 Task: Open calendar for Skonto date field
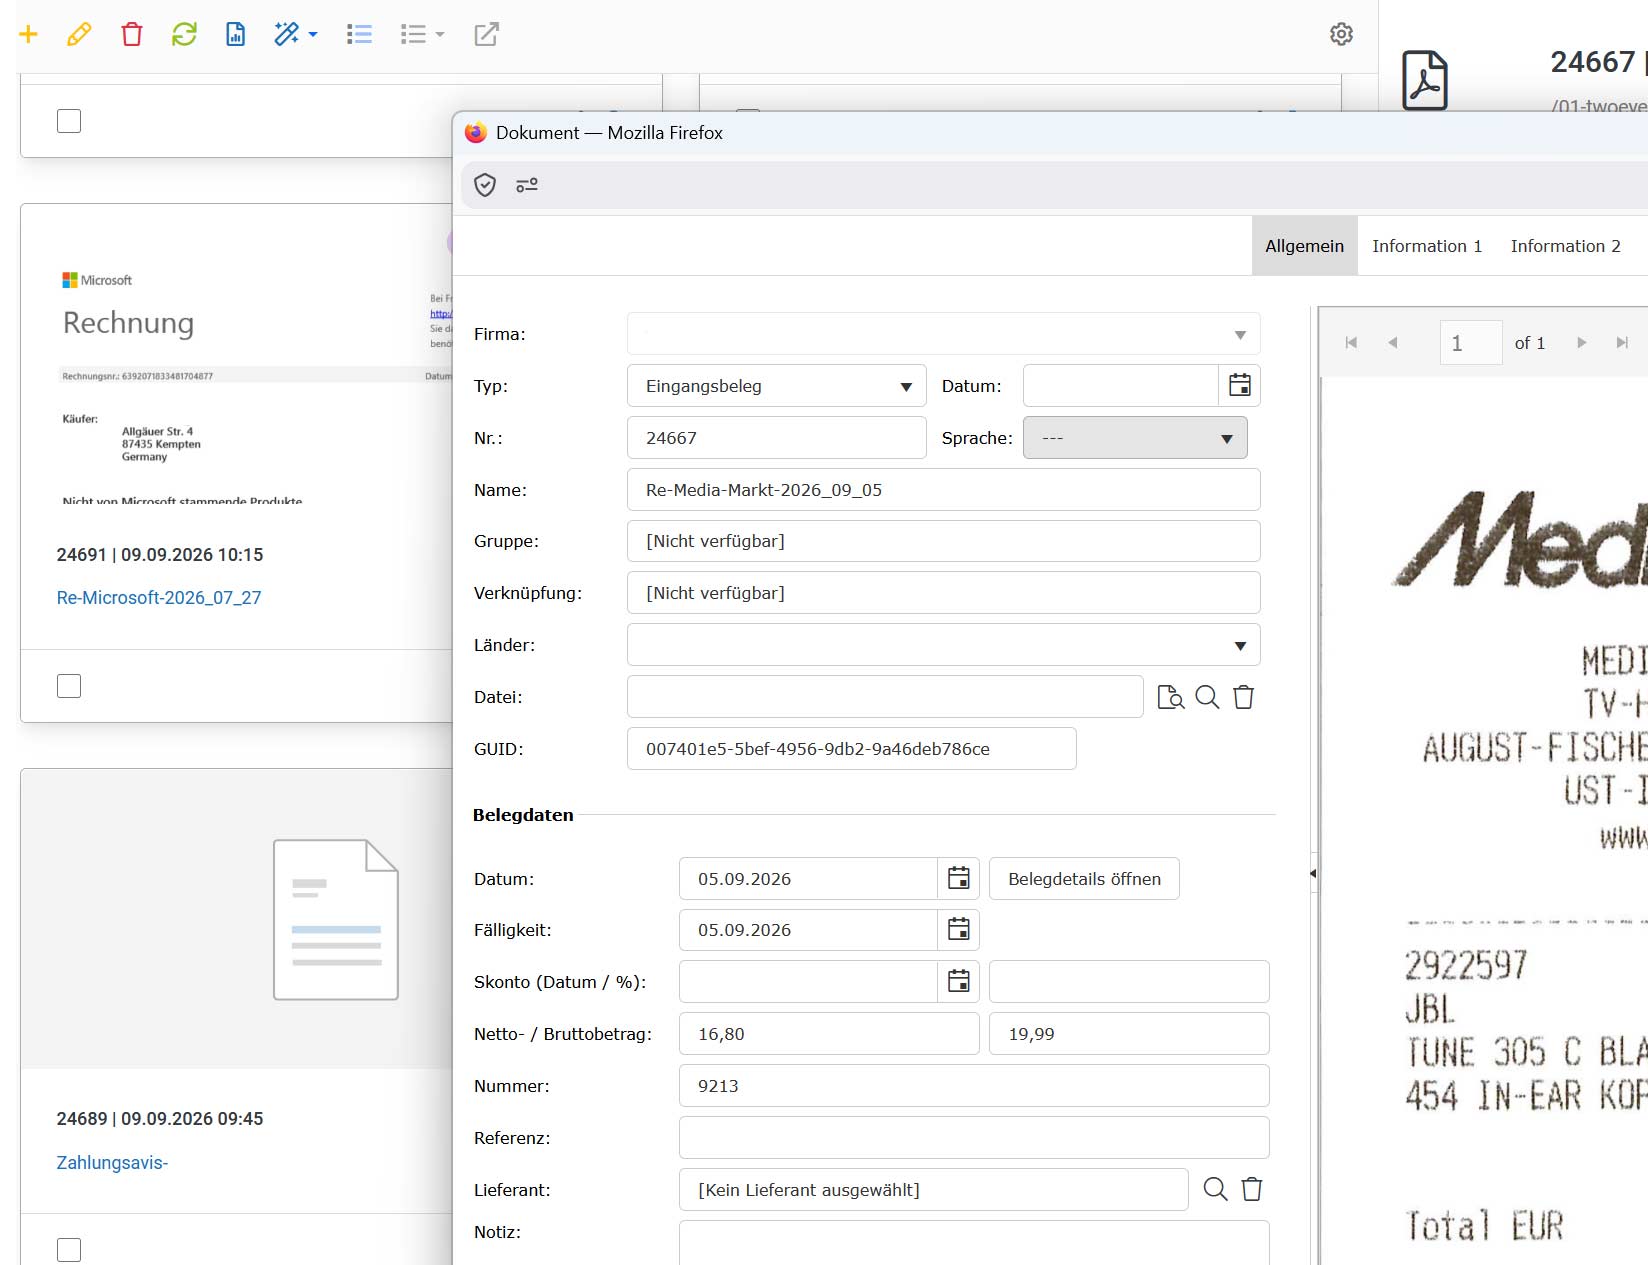pyautogui.click(x=958, y=982)
